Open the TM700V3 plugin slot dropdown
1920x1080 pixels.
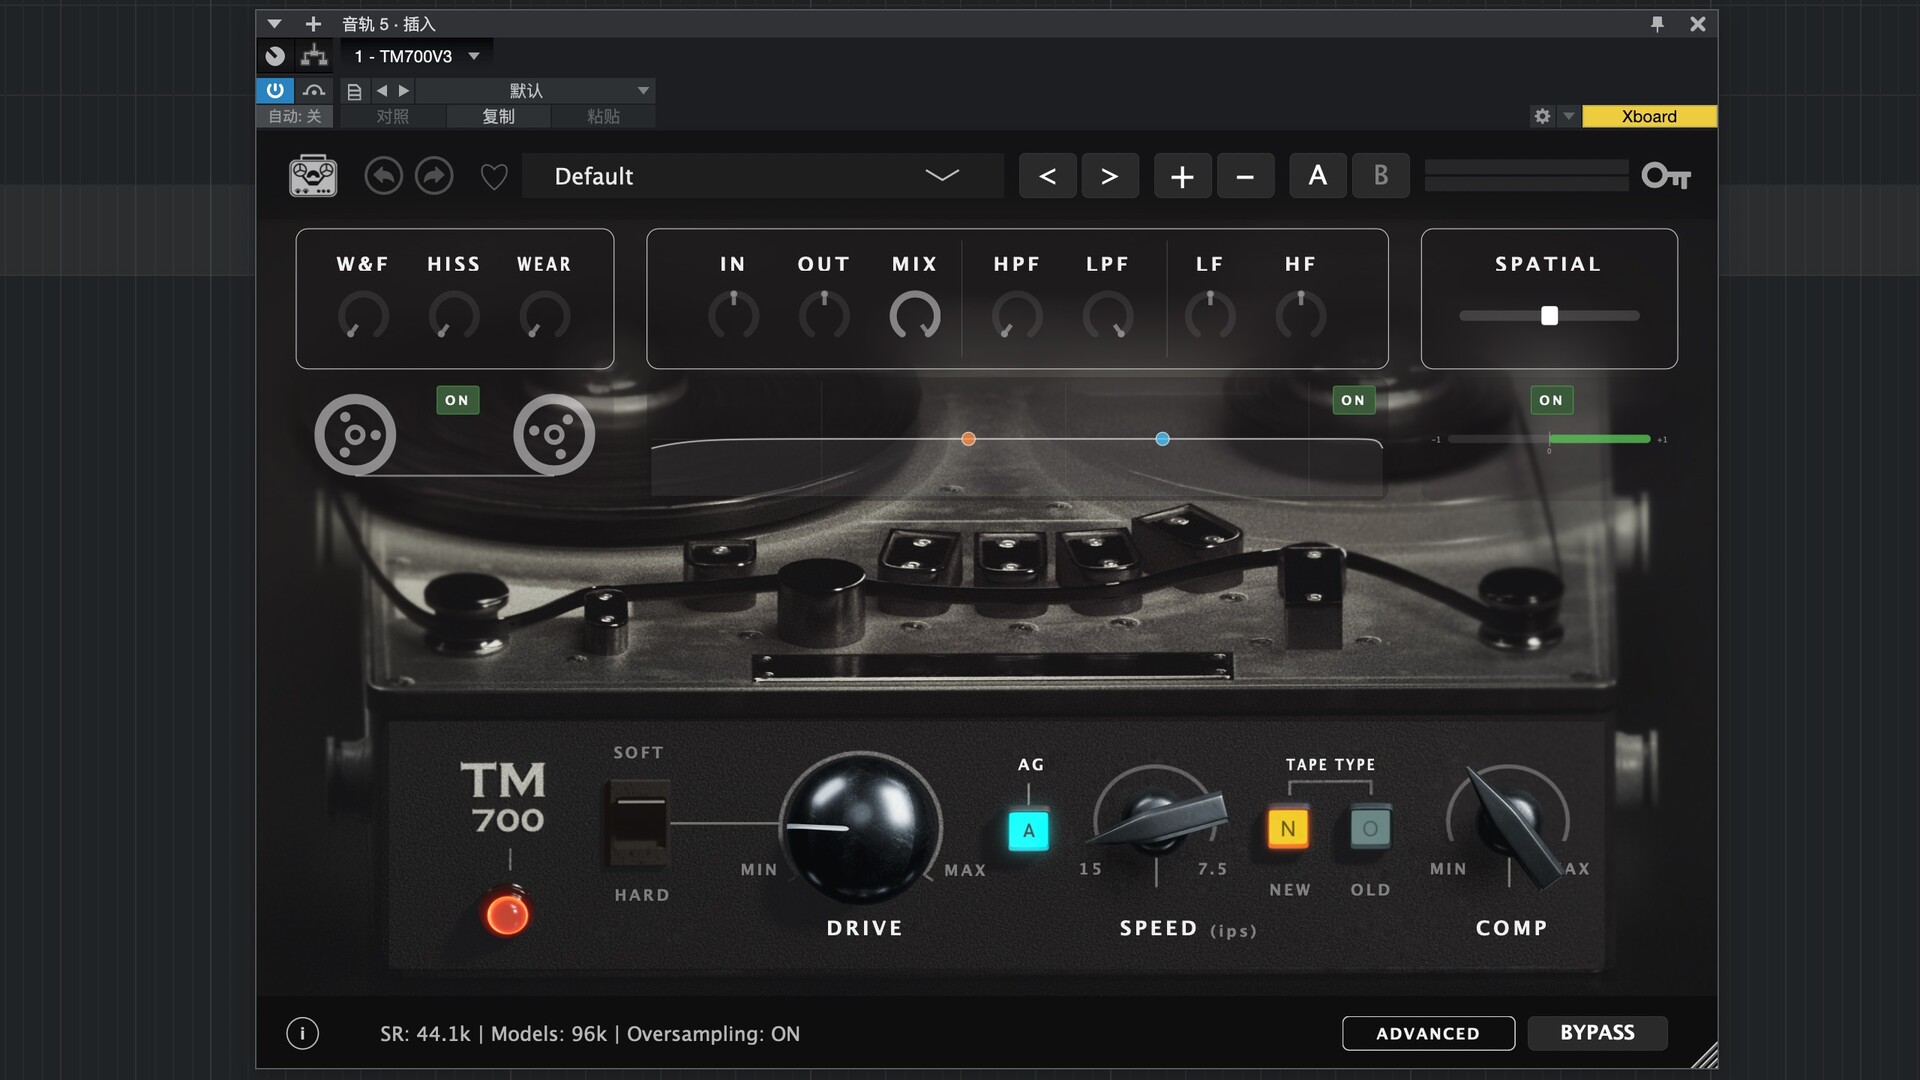pyautogui.click(x=474, y=56)
